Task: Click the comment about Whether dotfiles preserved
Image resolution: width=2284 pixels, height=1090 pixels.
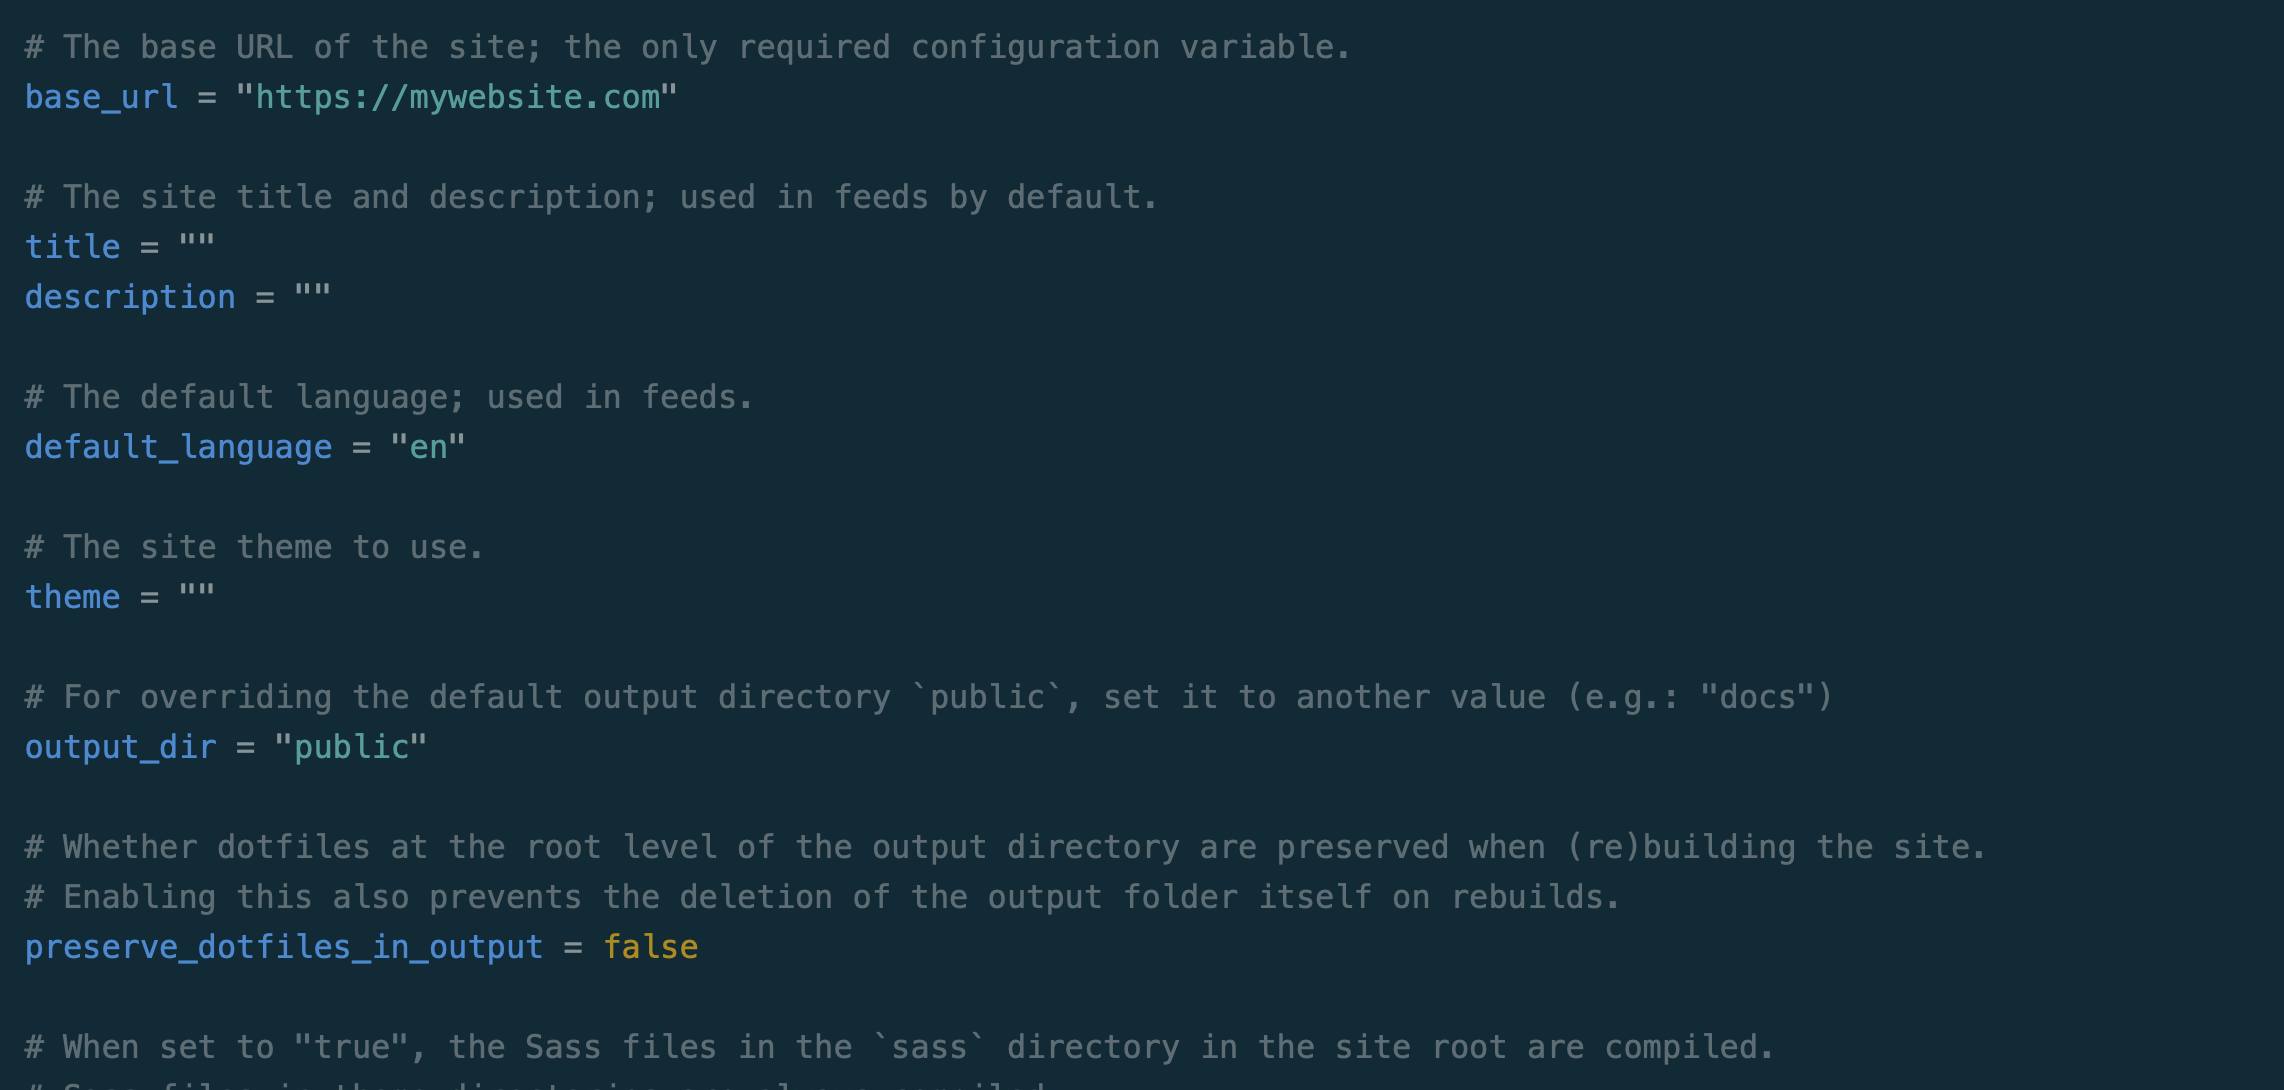Action: pyautogui.click(x=1005, y=847)
